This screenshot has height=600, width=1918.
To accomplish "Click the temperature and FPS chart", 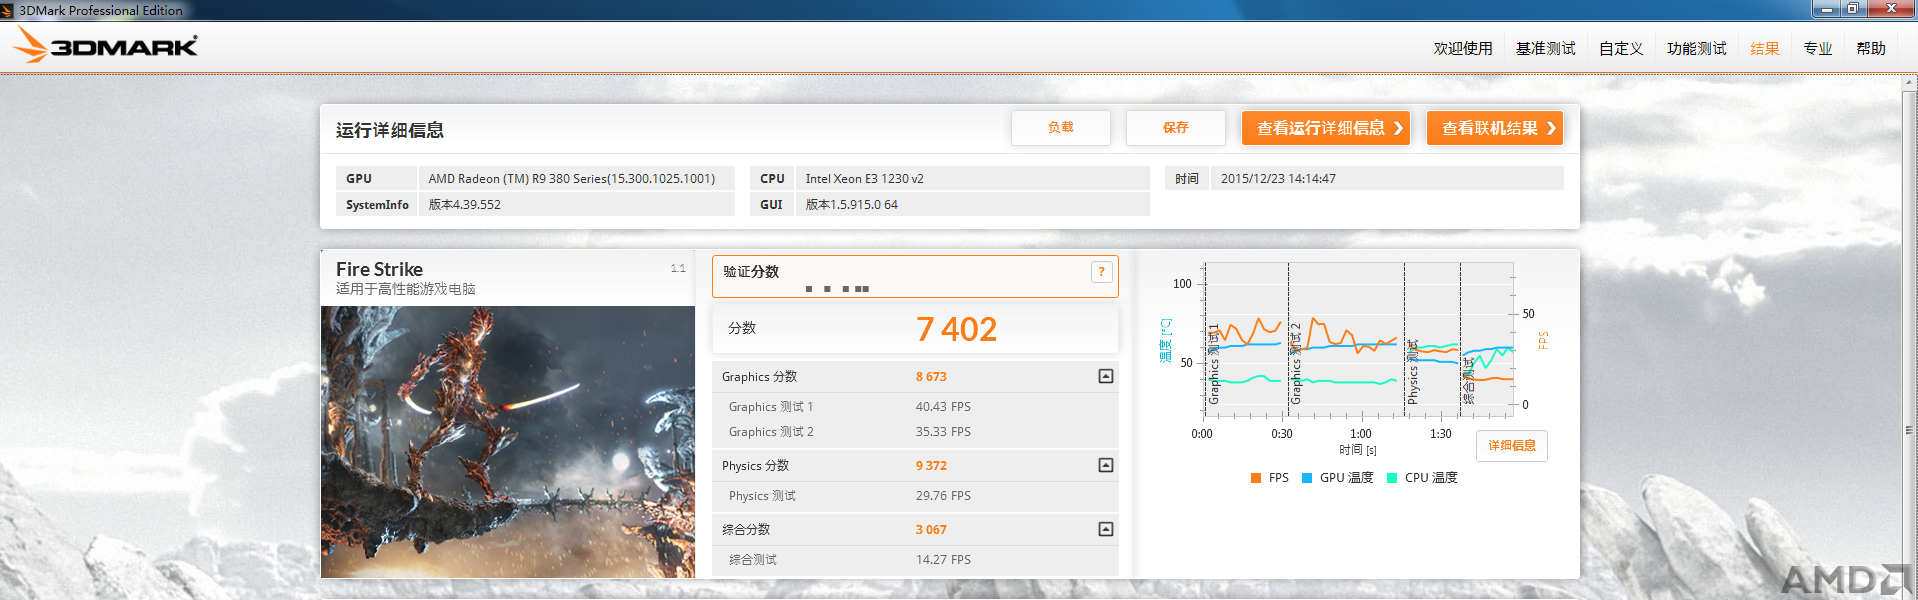I will click(1359, 338).
